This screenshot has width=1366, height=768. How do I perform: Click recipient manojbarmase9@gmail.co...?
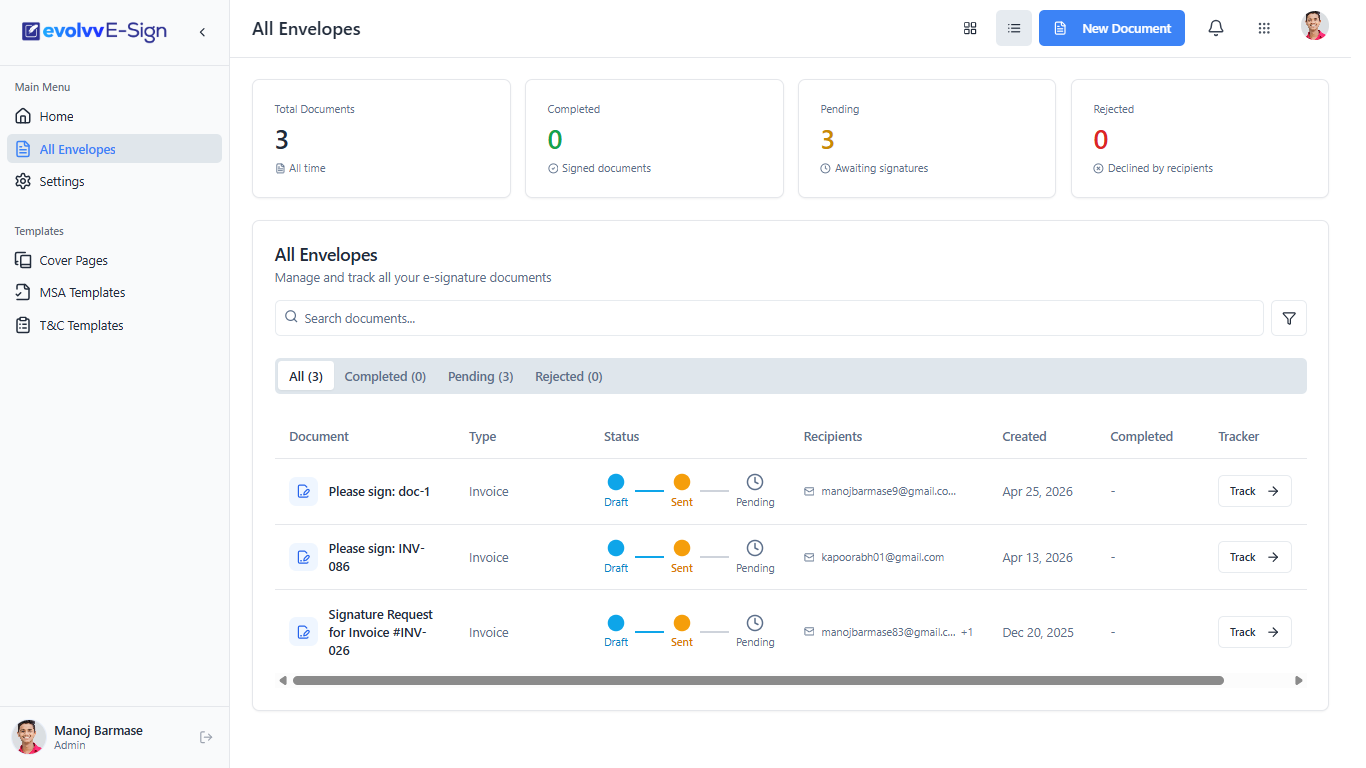888,492
